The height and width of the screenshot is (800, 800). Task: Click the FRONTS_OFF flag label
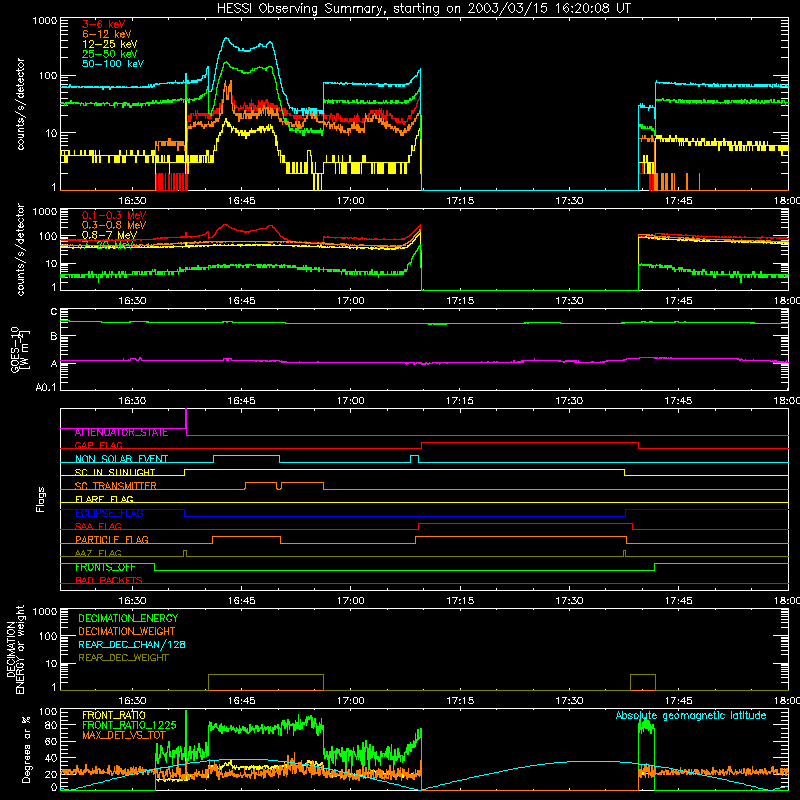[x=105, y=567]
